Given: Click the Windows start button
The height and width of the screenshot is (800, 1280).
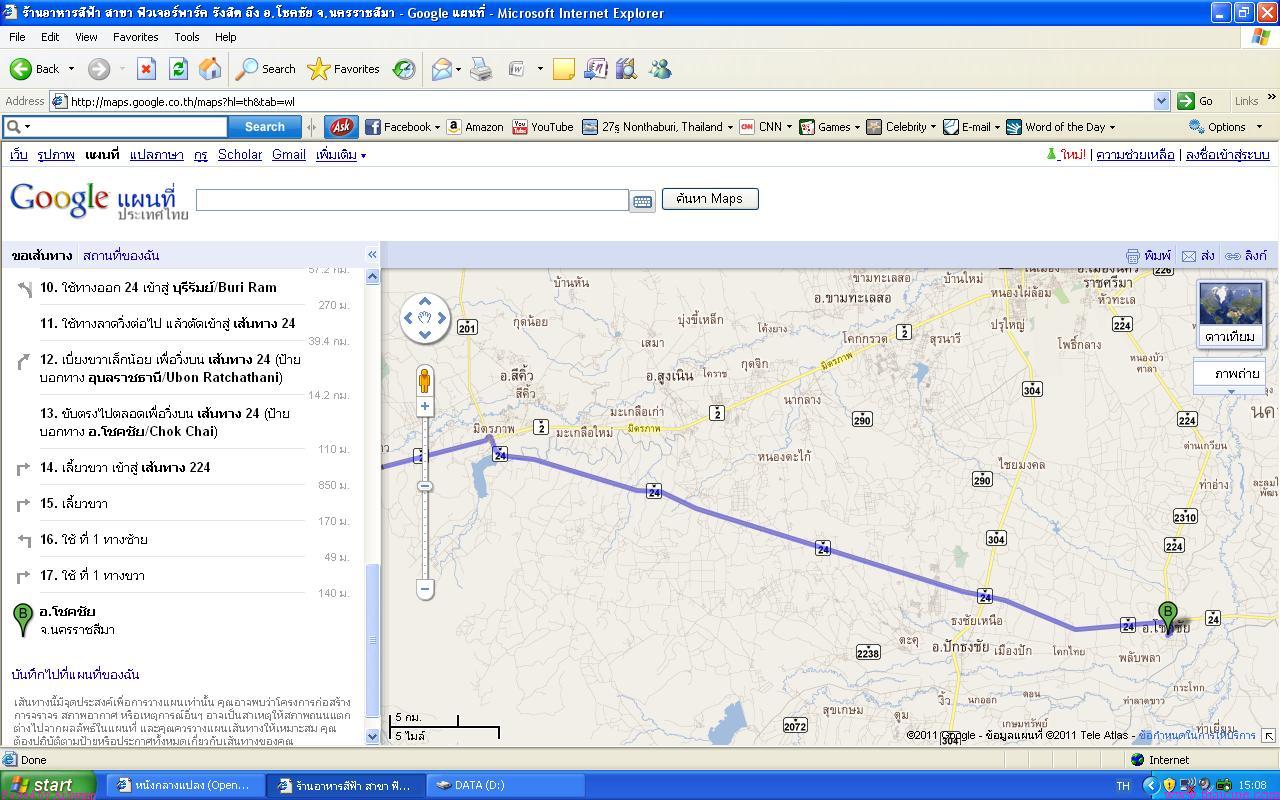Looking at the screenshot, I should pos(48,785).
